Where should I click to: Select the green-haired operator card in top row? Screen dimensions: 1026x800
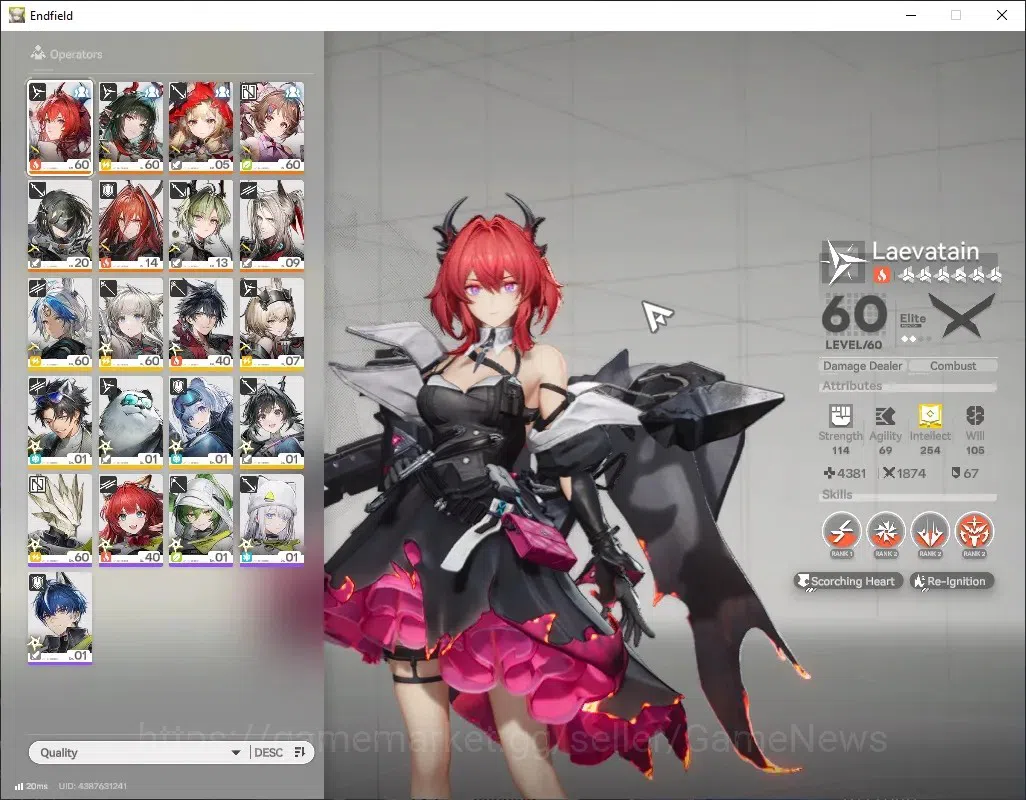[131, 128]
